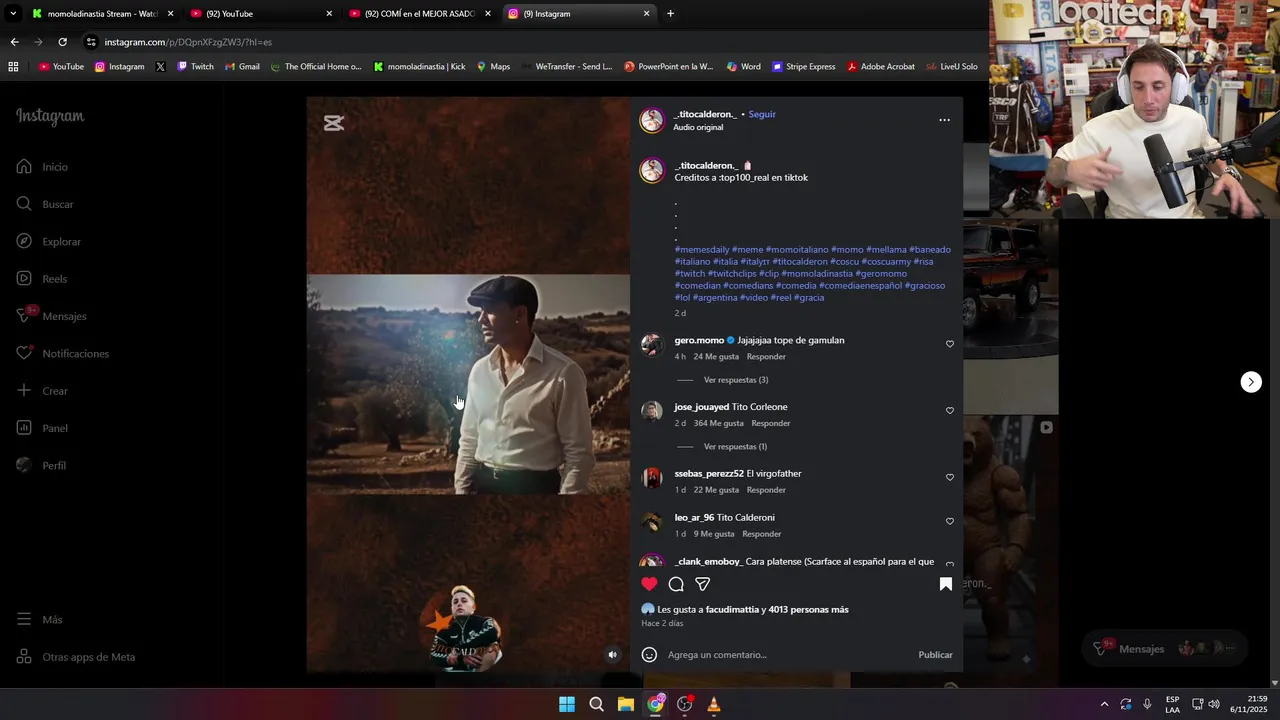Open the tab search dropdown arrow
The width and height of the screenshot is (1280, 720).
(x=11, y=14)
